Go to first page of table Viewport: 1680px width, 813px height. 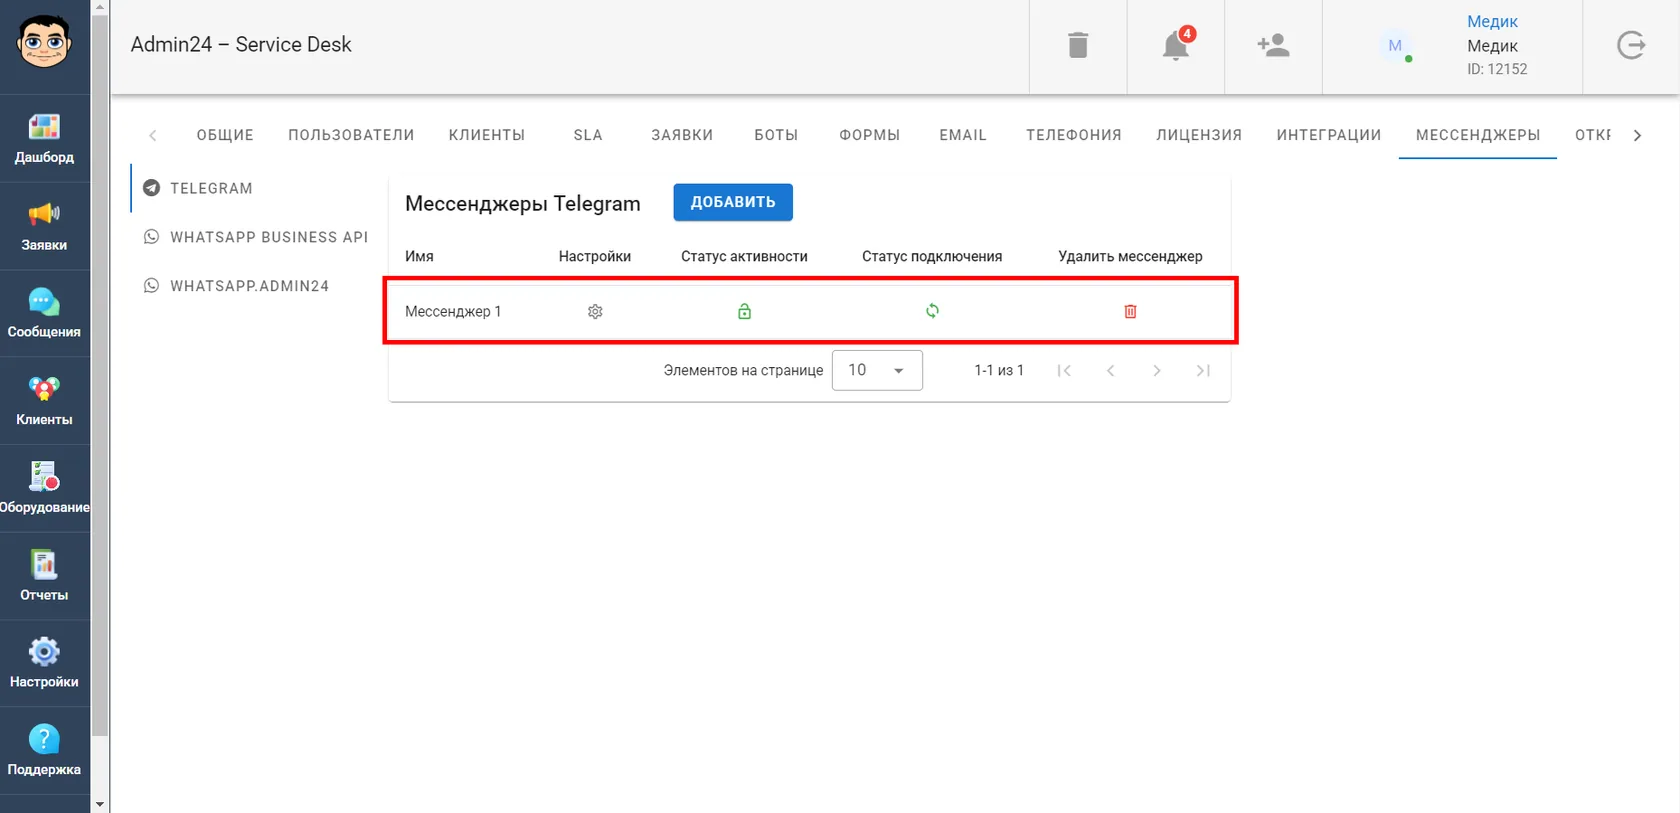coord(1064,371)
